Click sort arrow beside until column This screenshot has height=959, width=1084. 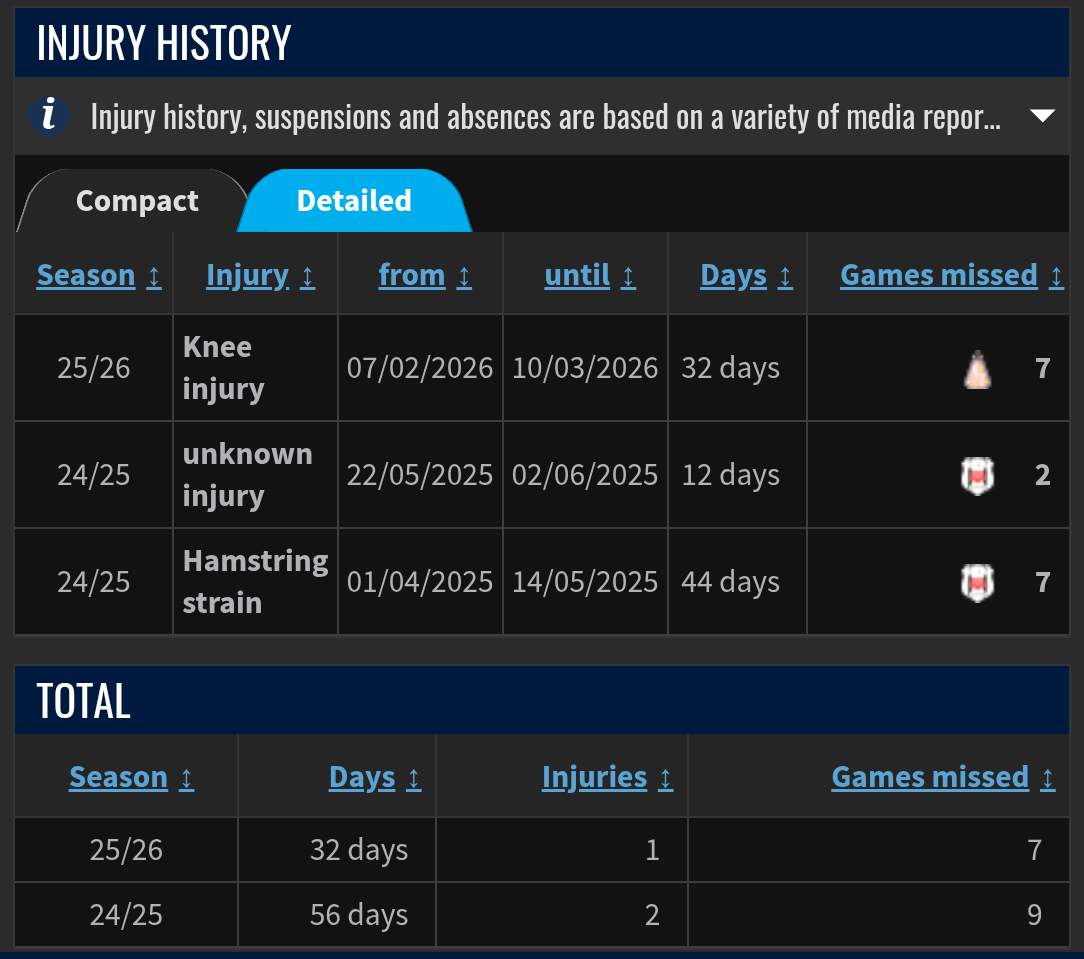tap(628, 277)
